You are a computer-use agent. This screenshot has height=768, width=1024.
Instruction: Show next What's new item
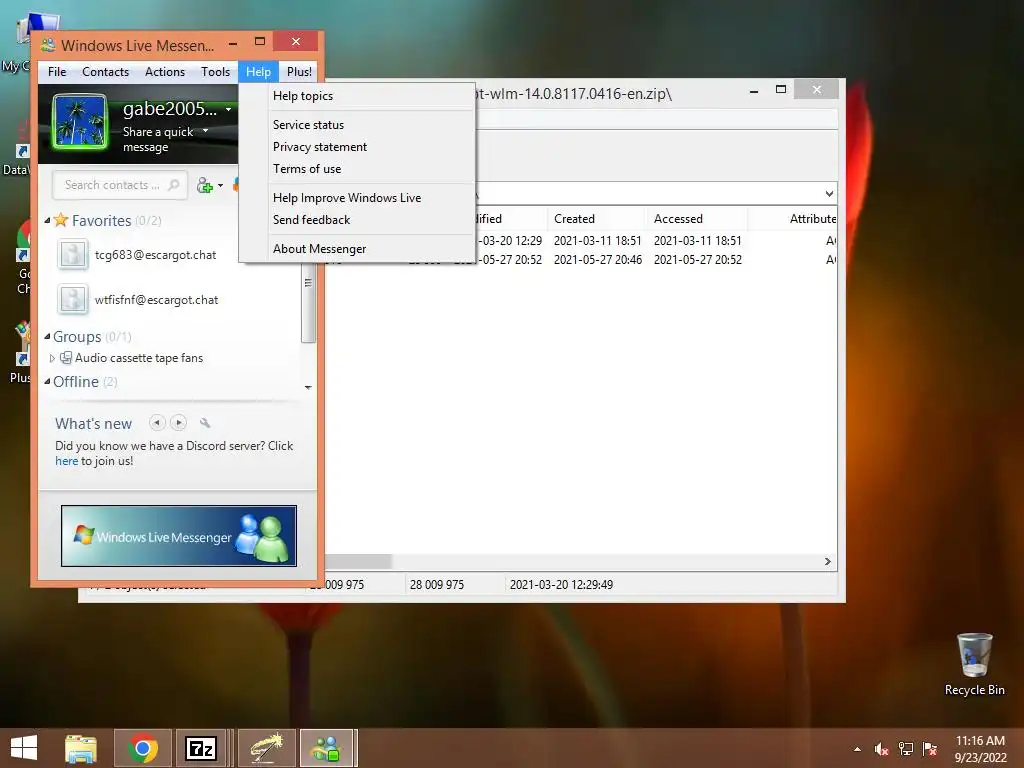click(x=178, y=423)
